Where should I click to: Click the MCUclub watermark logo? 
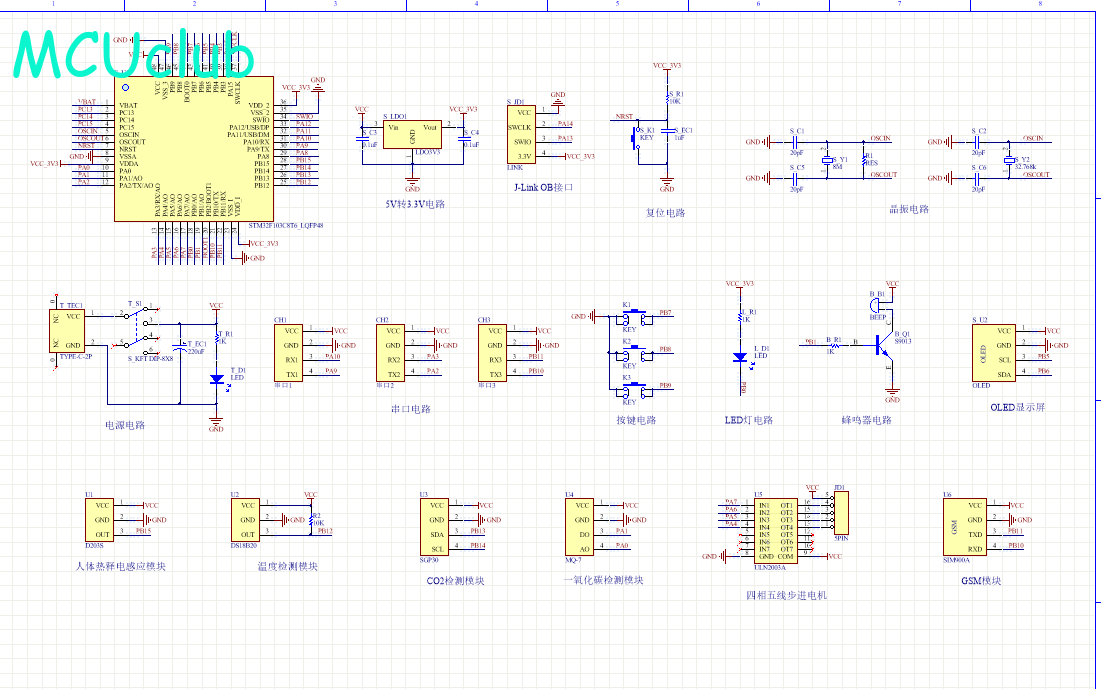(133, 55)
